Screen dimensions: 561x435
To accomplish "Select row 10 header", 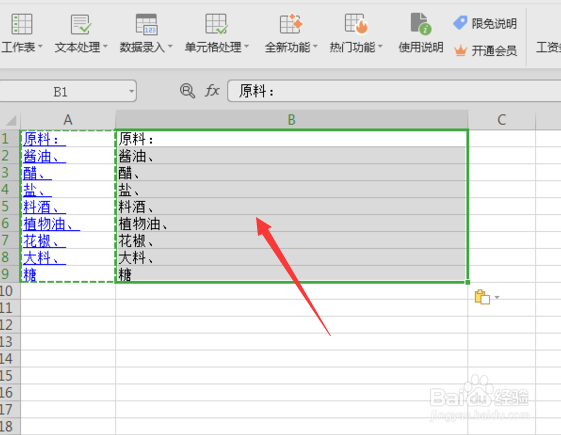I will 10,291.
